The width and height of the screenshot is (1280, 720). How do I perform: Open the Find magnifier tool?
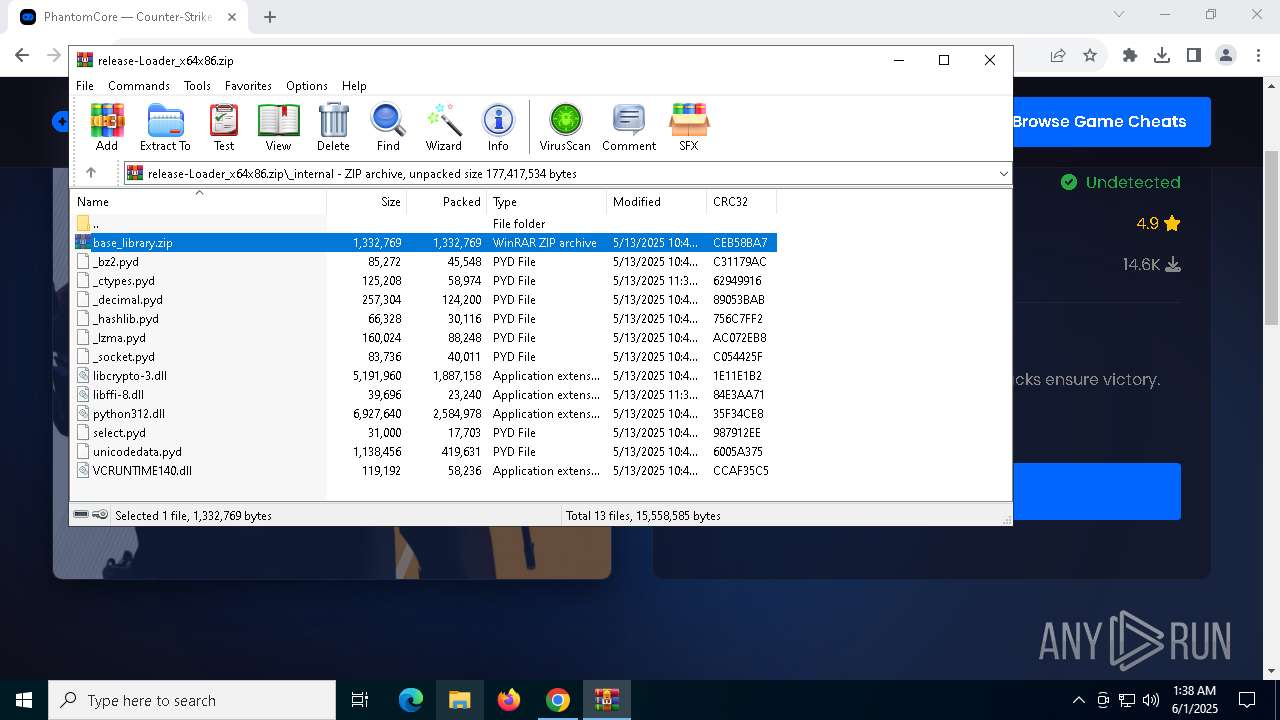pos(388,127)
